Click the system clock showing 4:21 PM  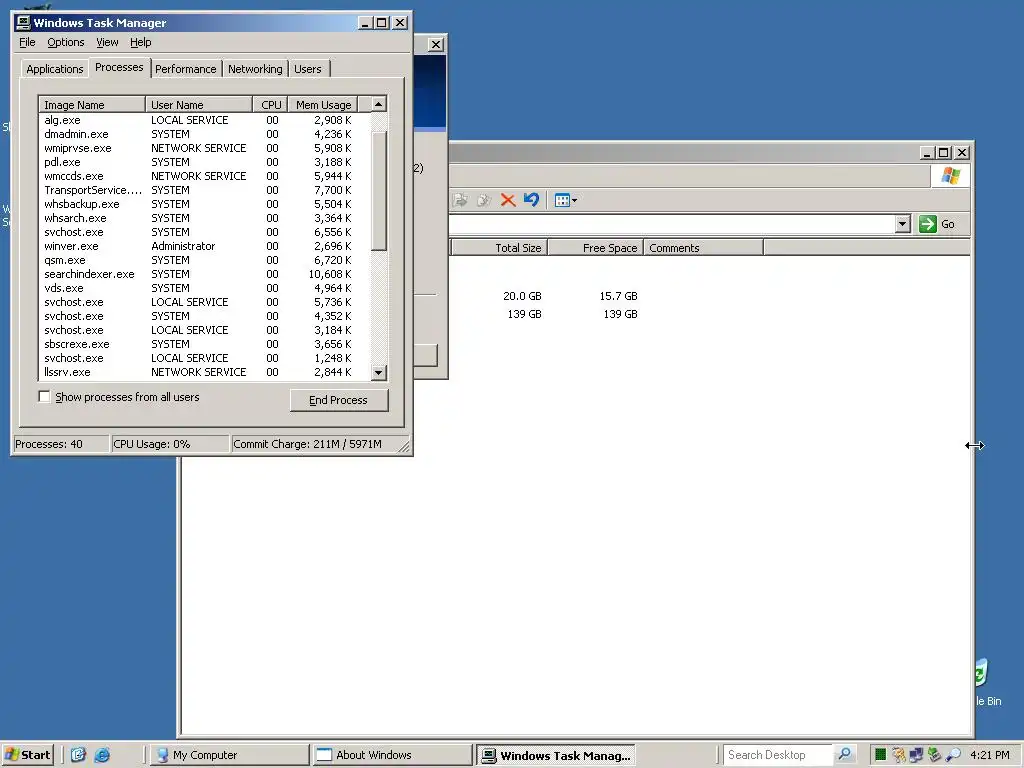(990, 755)
